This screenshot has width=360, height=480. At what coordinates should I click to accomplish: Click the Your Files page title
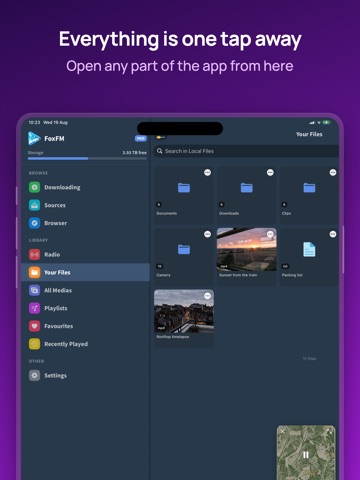pyautogui.click(x=309, y=134)
